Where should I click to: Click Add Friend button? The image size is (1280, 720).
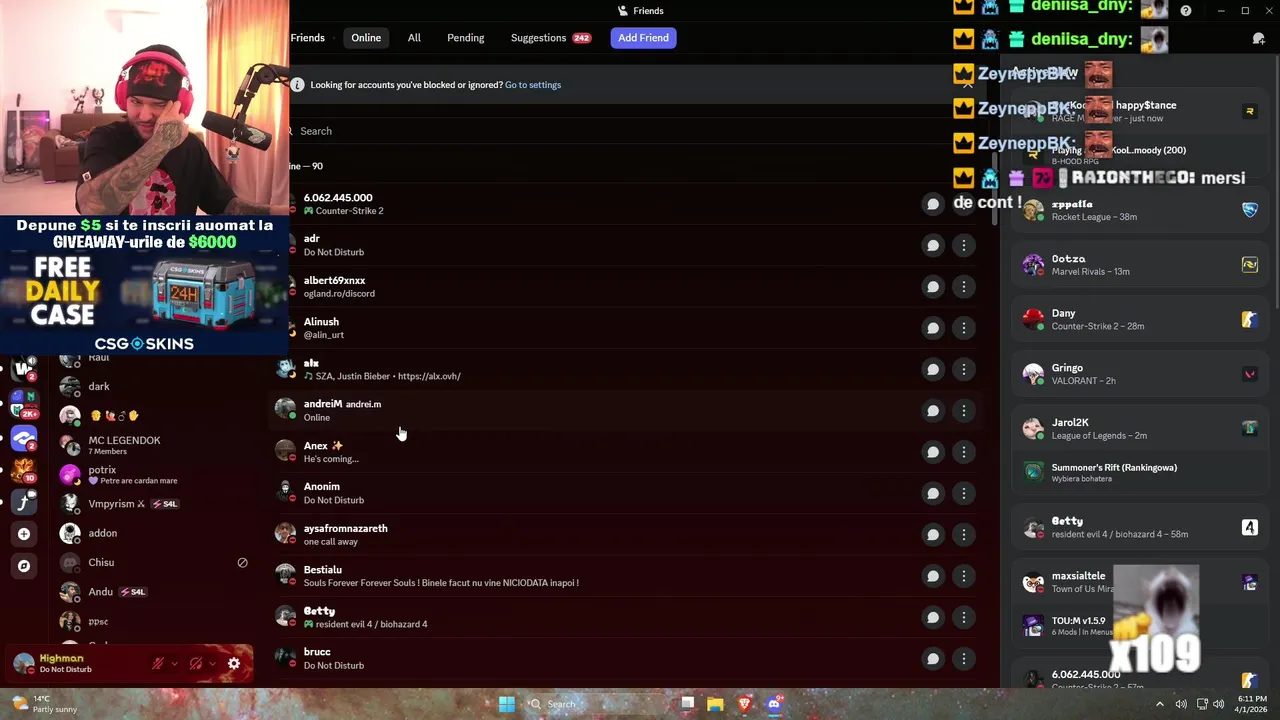pyautogui.click(x=643, y=38)
